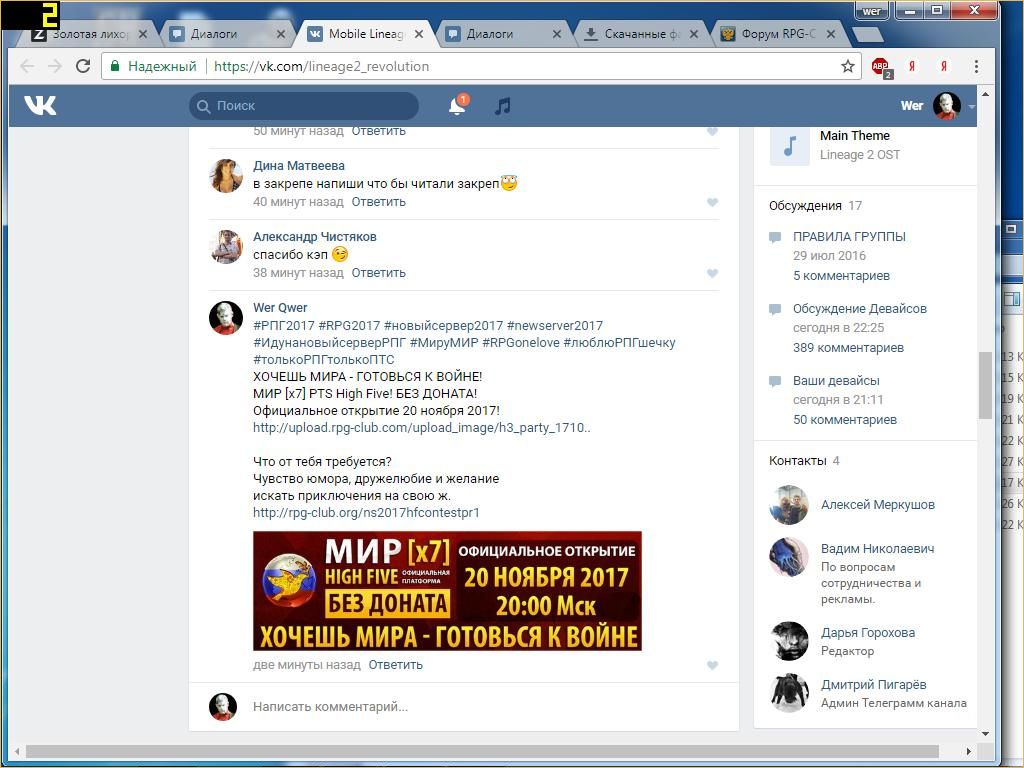Click the secure padlock icon

(116, 66)
